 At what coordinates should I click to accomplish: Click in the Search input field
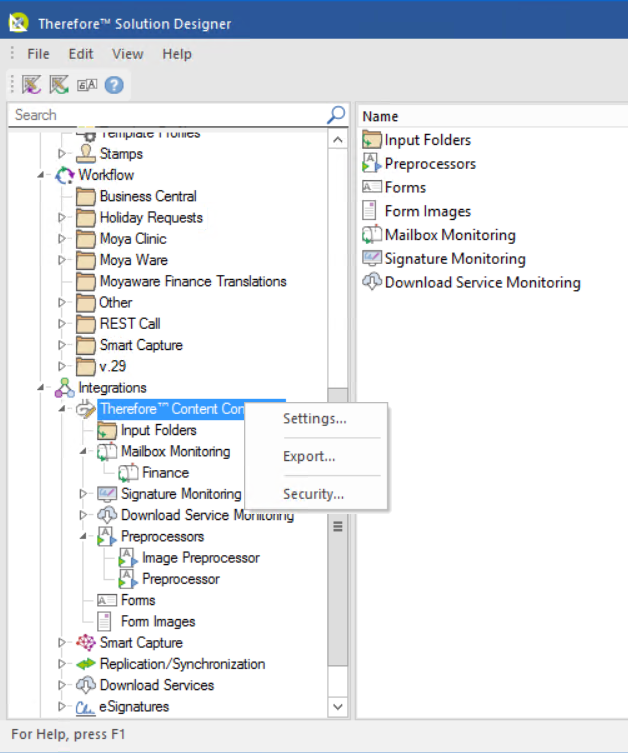(168, 115)
